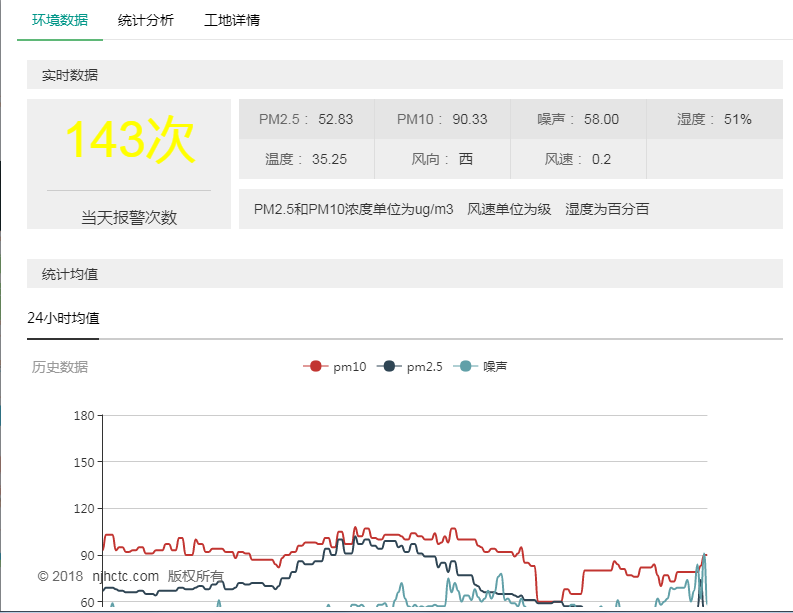
Task: Select the 温度 35.25 reading
Action: tap(306, 159)
